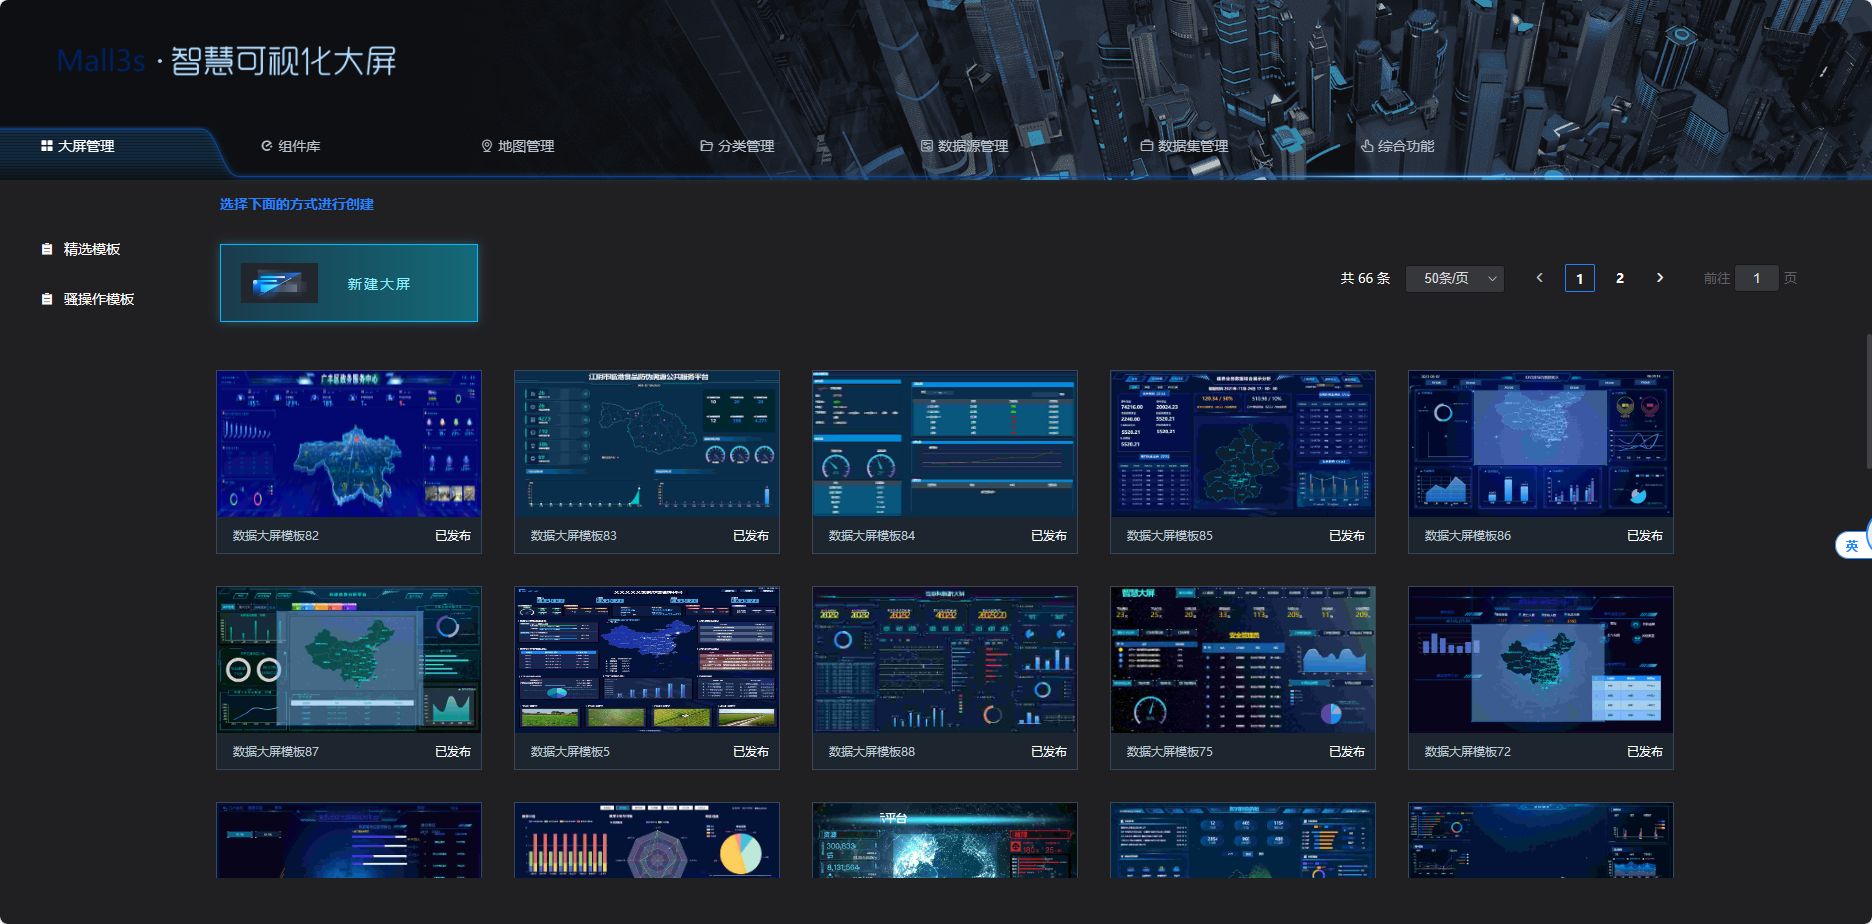Click 已发布 status on 数据大屏模板87
This screenshot has width=1872, height=924.
(x=453, y=752)
